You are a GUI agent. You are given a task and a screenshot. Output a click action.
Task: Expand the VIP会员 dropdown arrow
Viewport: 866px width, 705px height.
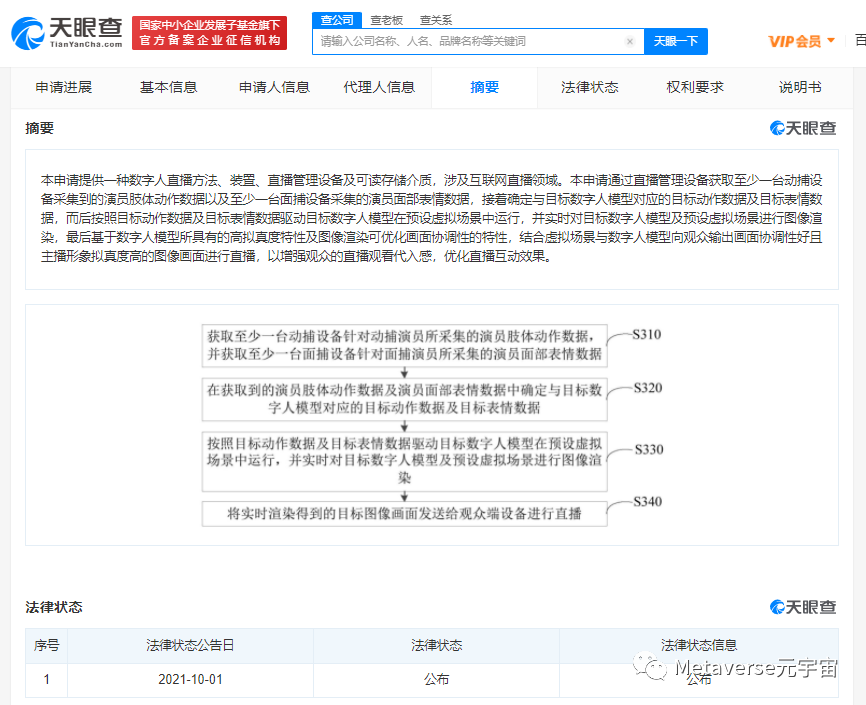(831, 40)
